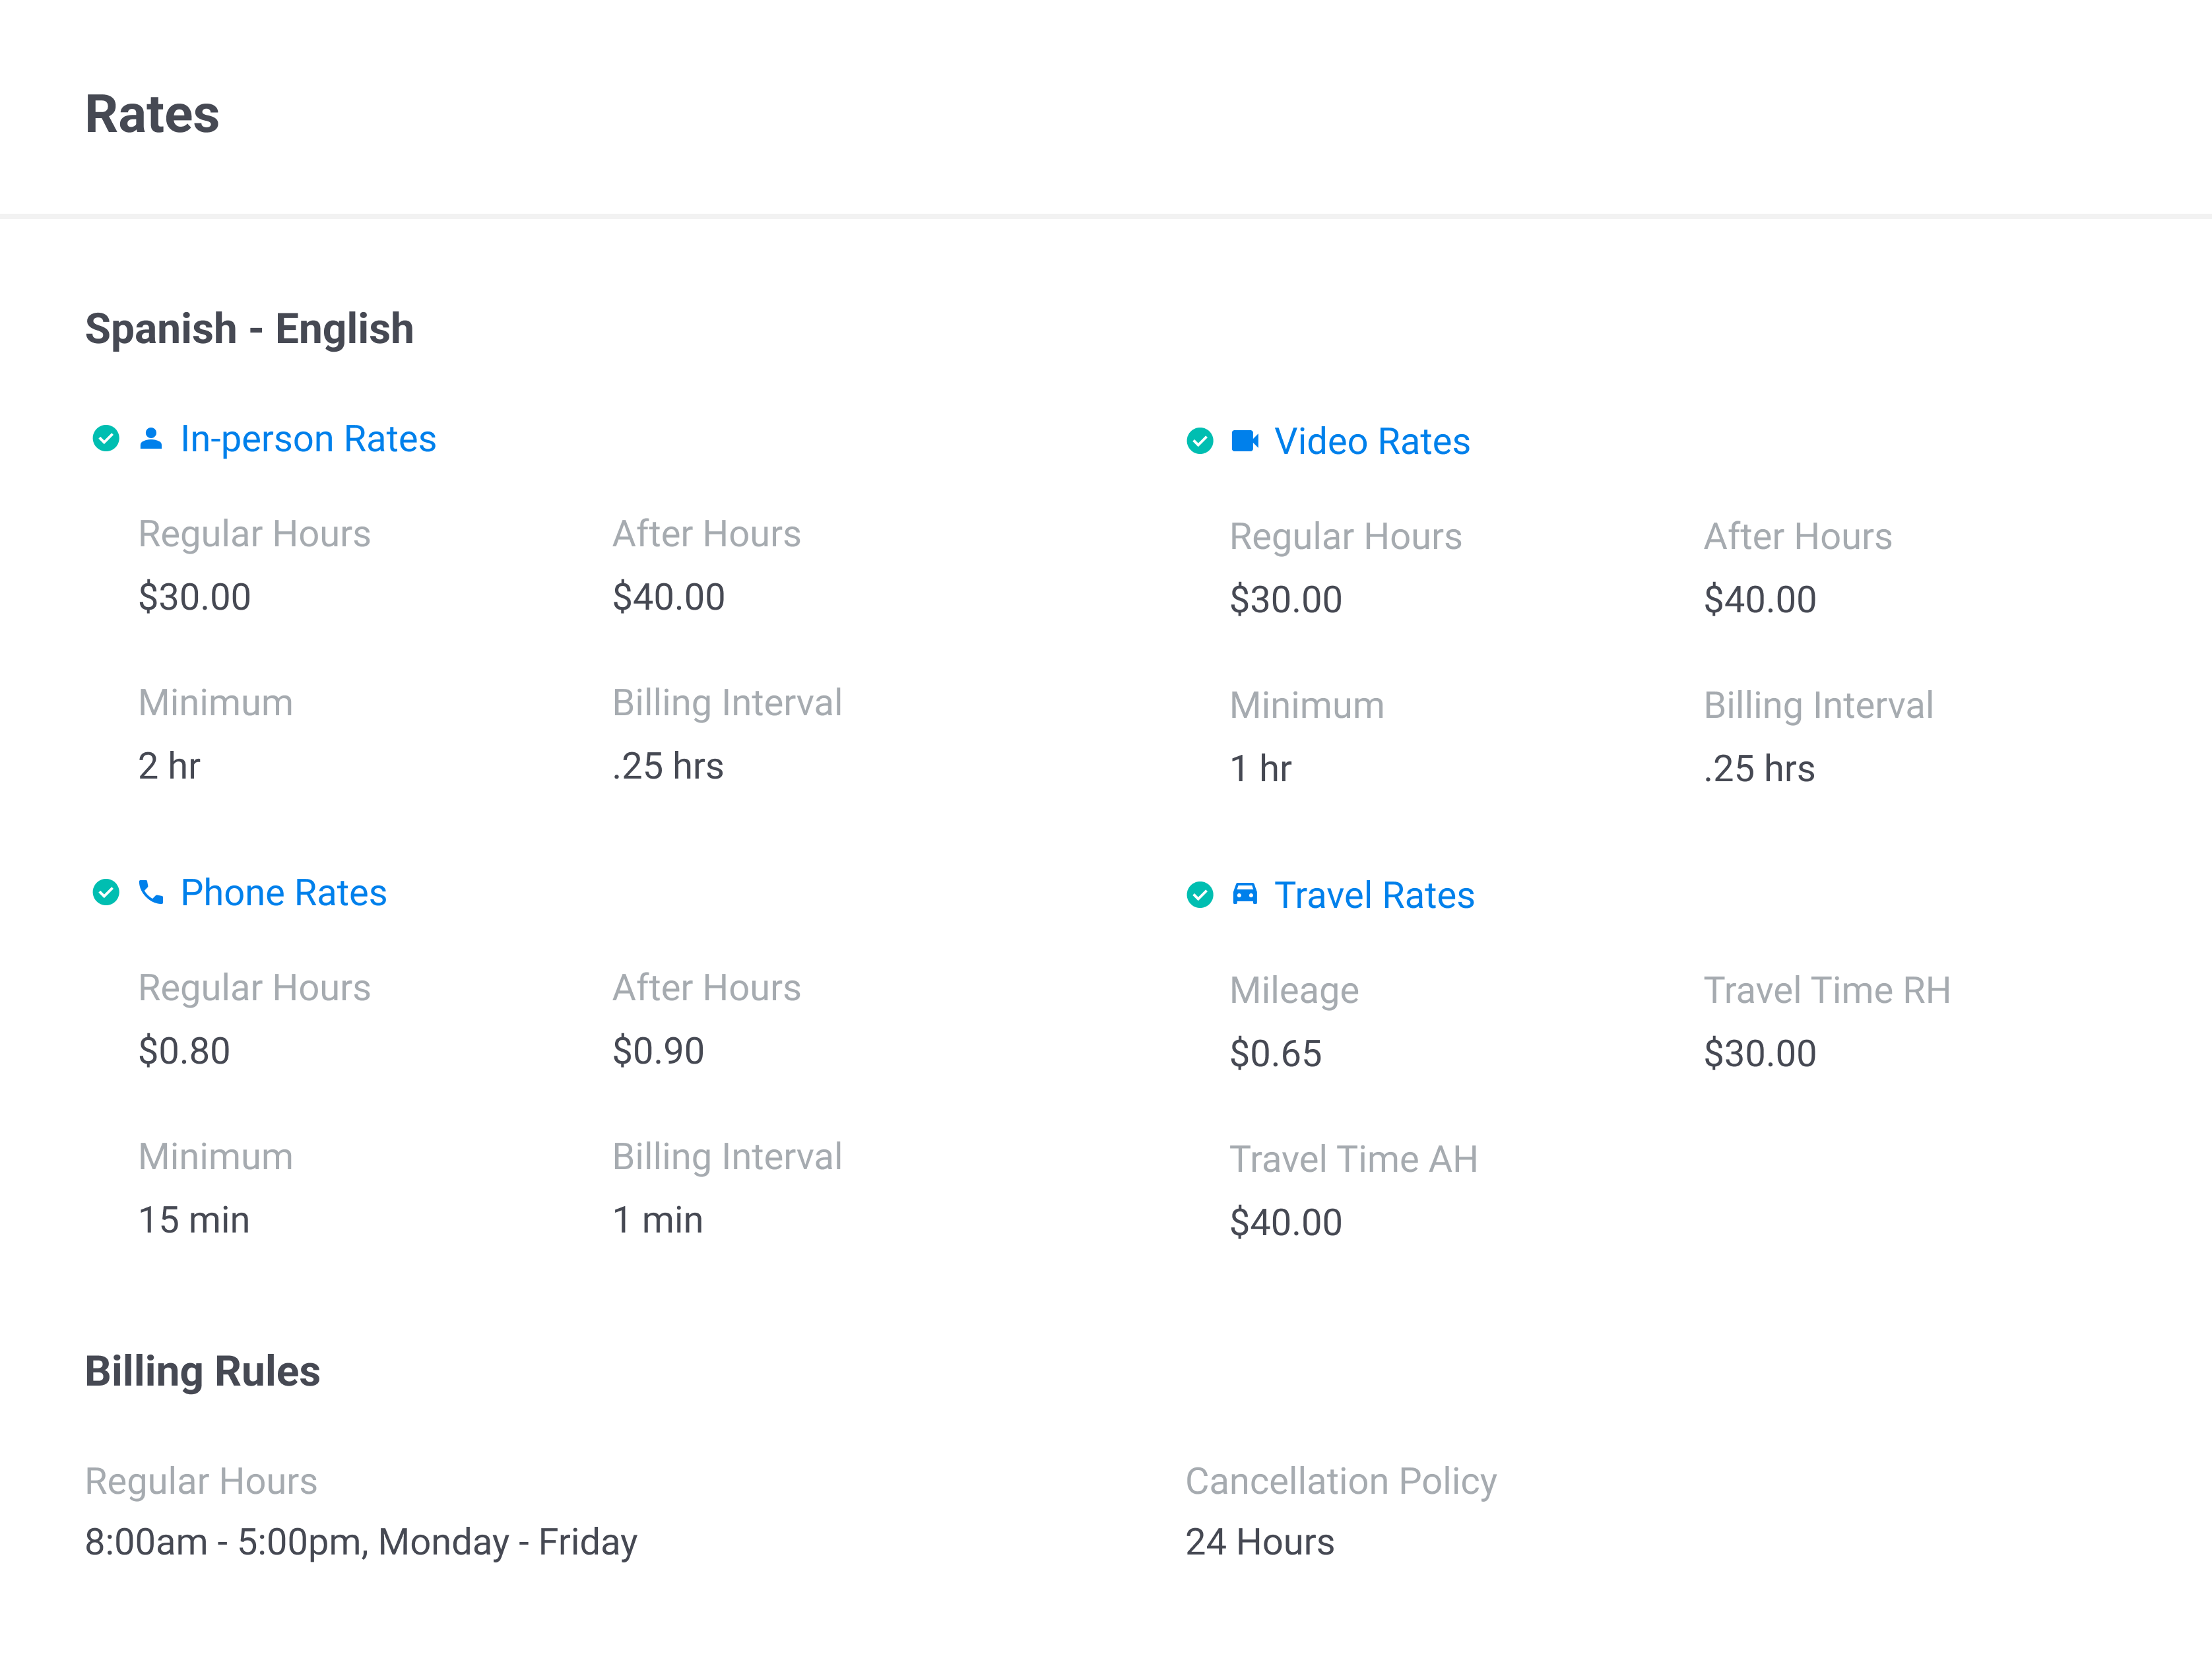
Task: Click the person icon beside In-person Rates
Action: [151, 438]
